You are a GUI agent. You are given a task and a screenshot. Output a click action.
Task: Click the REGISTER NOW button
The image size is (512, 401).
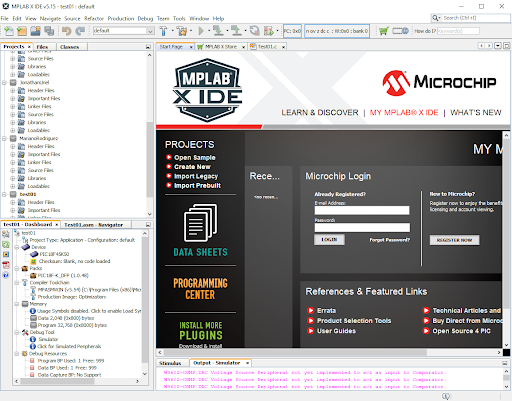454,240
